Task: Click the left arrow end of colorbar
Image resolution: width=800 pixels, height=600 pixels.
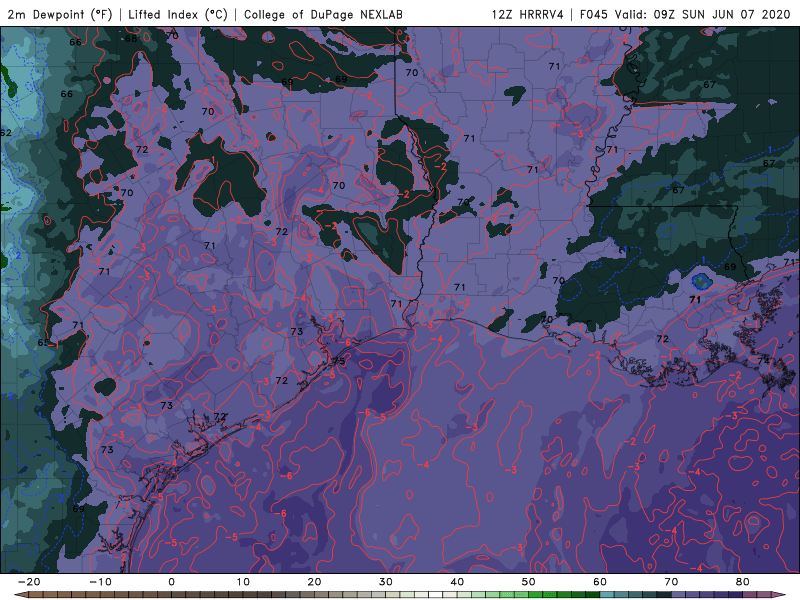Action: 21,595
